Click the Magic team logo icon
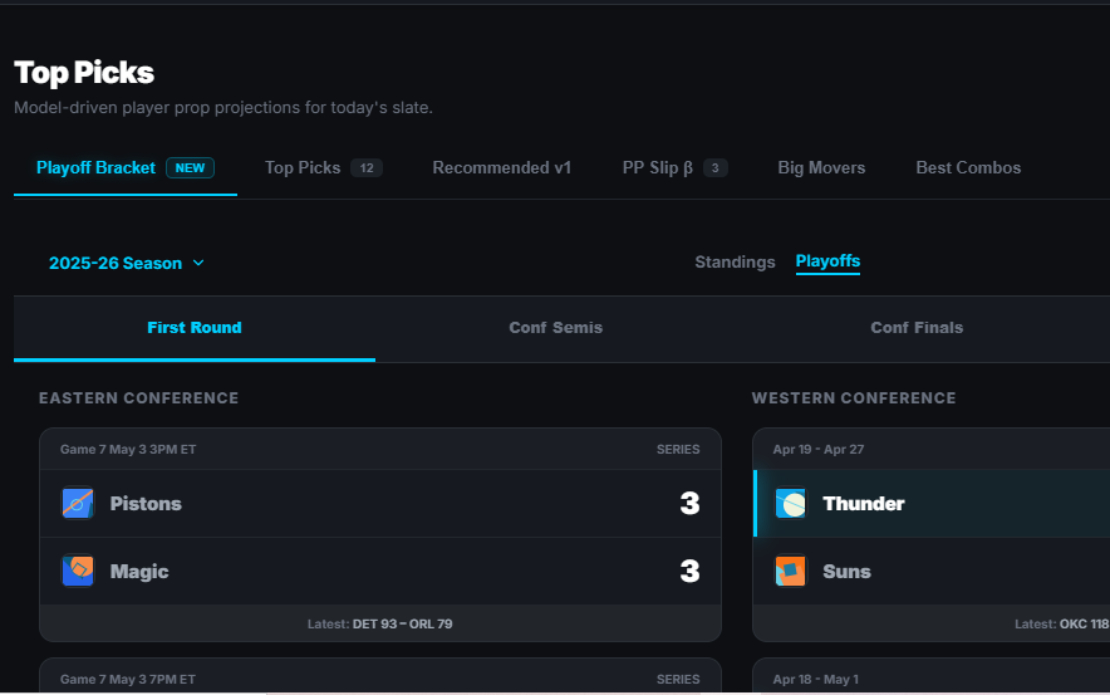This screenshot has height=695, width=1110. click(78, 570)
